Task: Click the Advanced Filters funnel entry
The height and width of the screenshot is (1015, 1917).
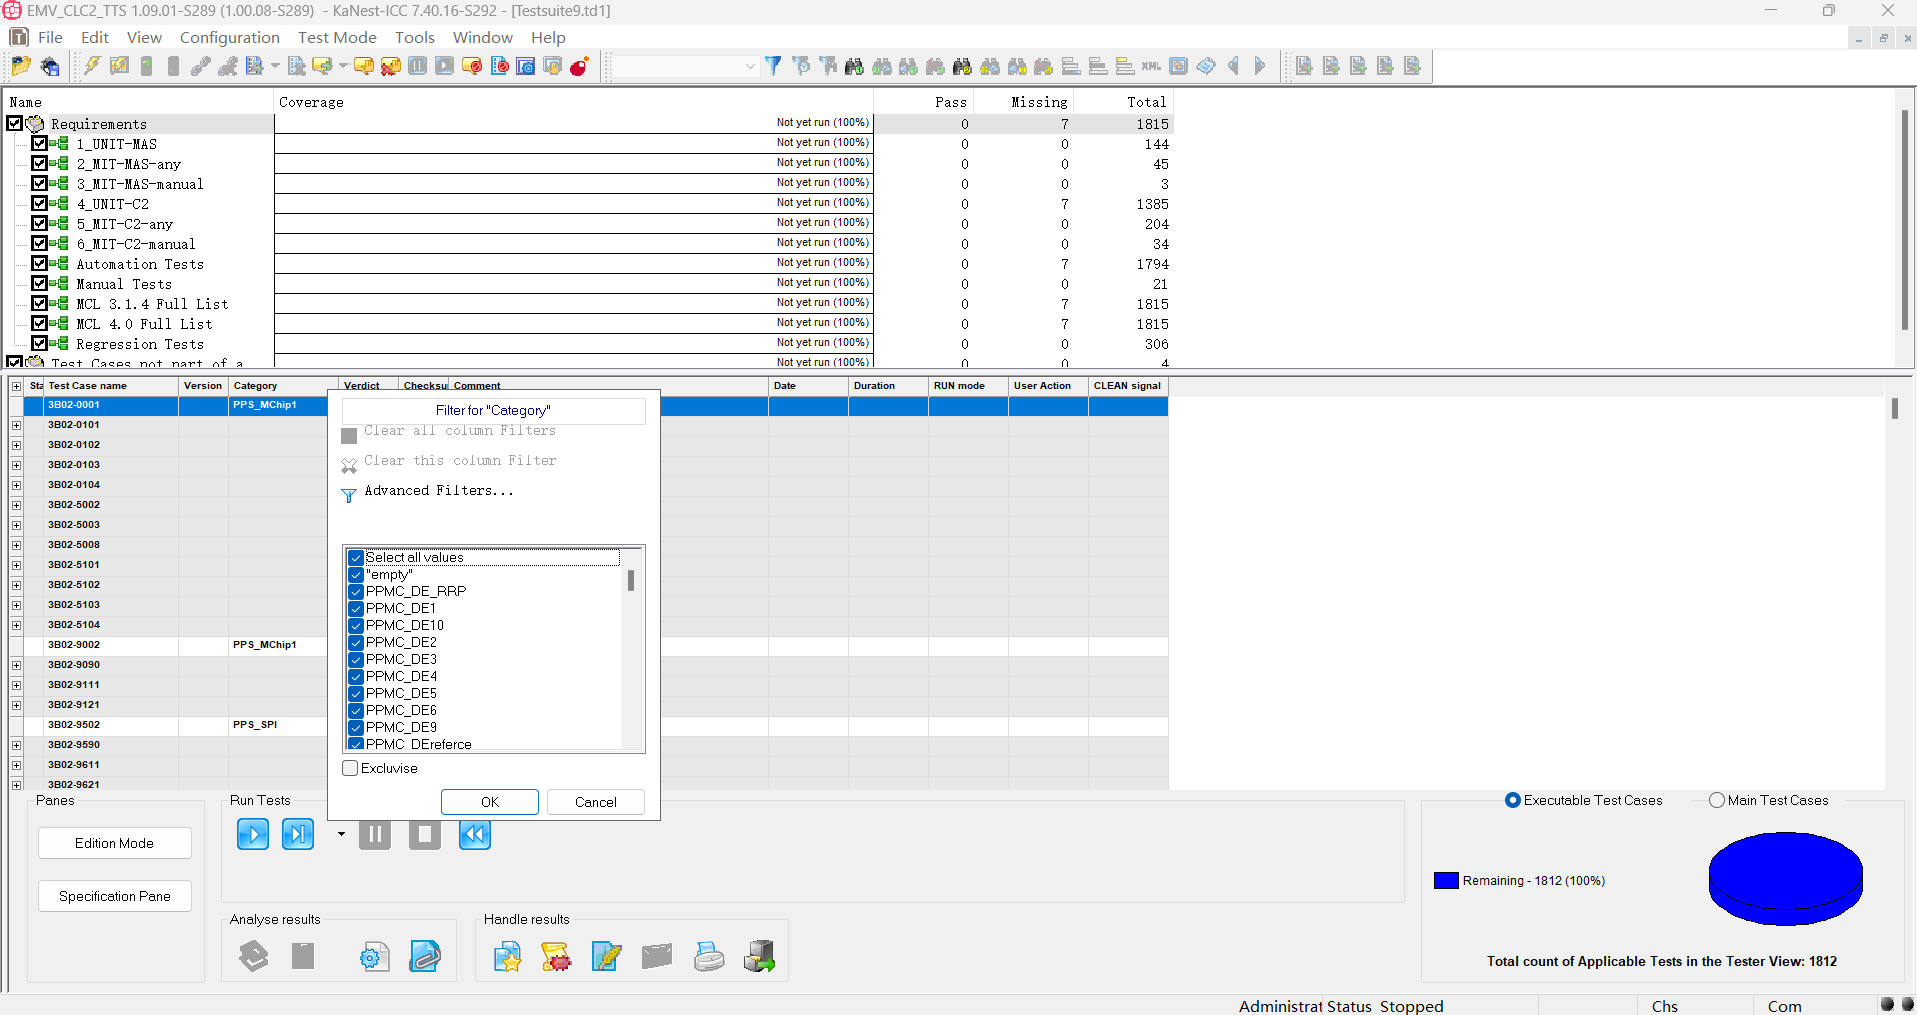Action: click(x=438, y=491)
